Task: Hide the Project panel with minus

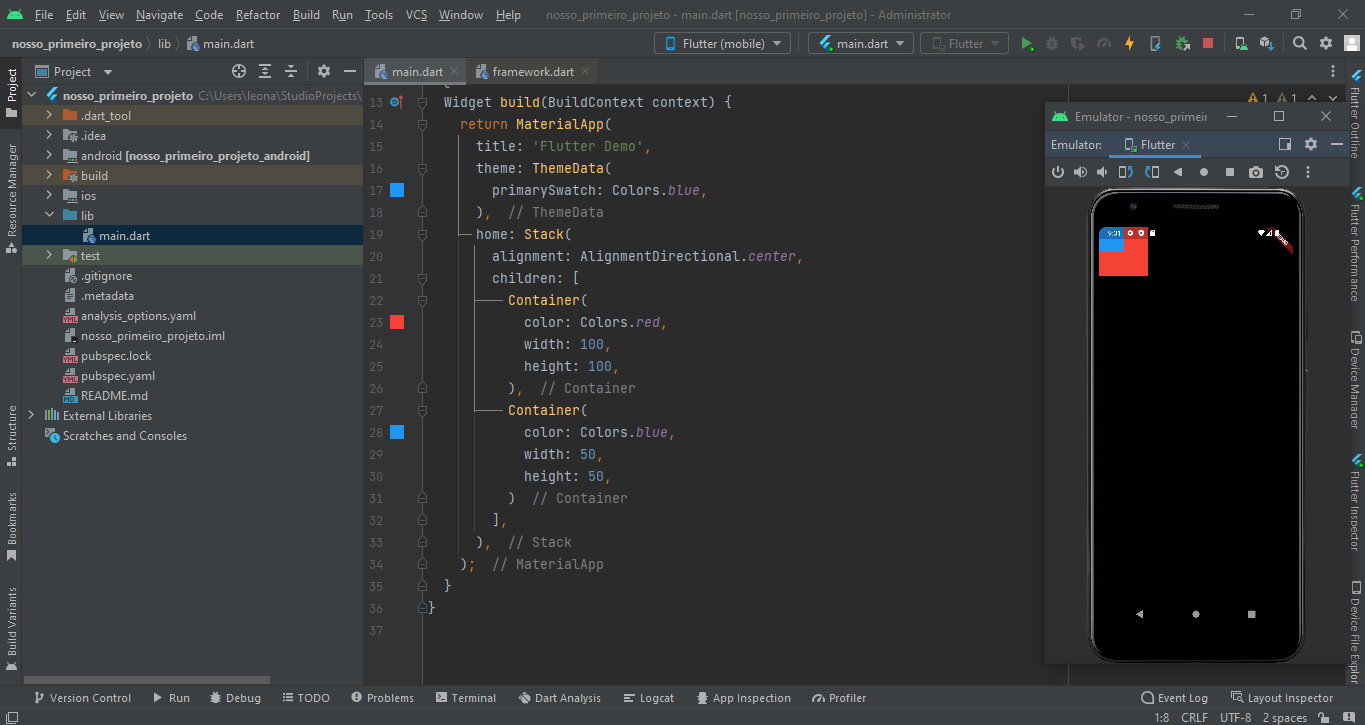Action: coord(350,71)
